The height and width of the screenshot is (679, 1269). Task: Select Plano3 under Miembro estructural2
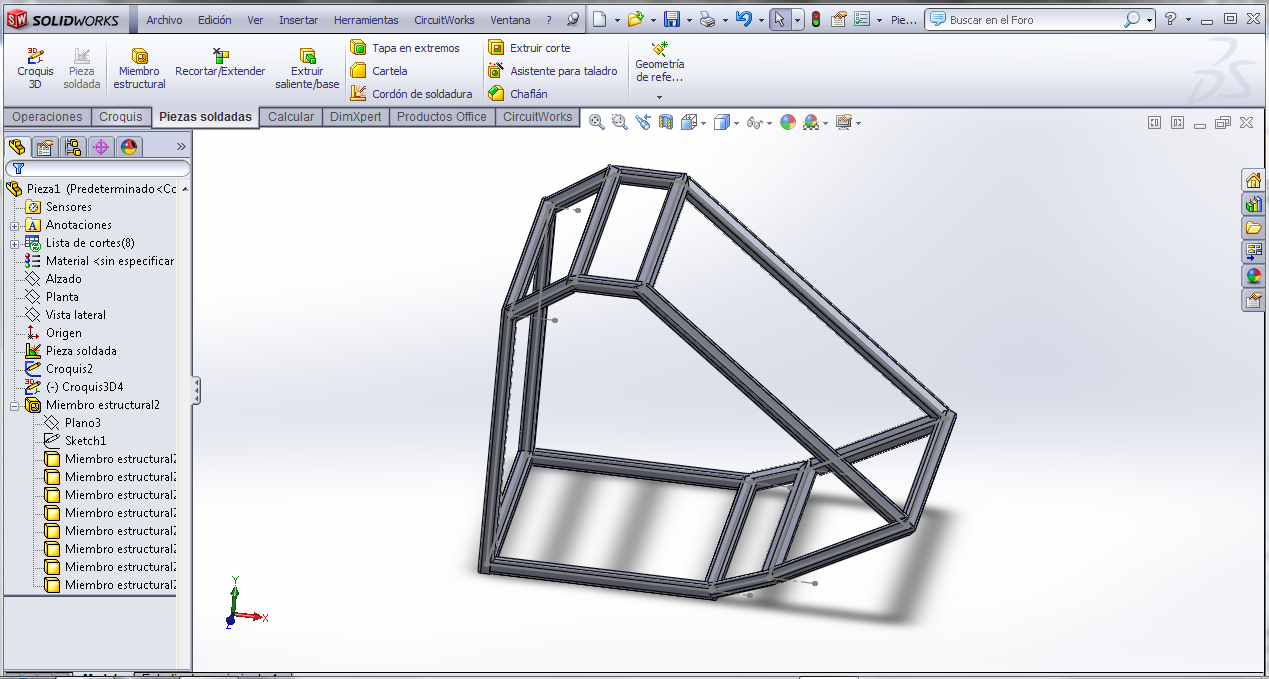(x=82, y=423)
